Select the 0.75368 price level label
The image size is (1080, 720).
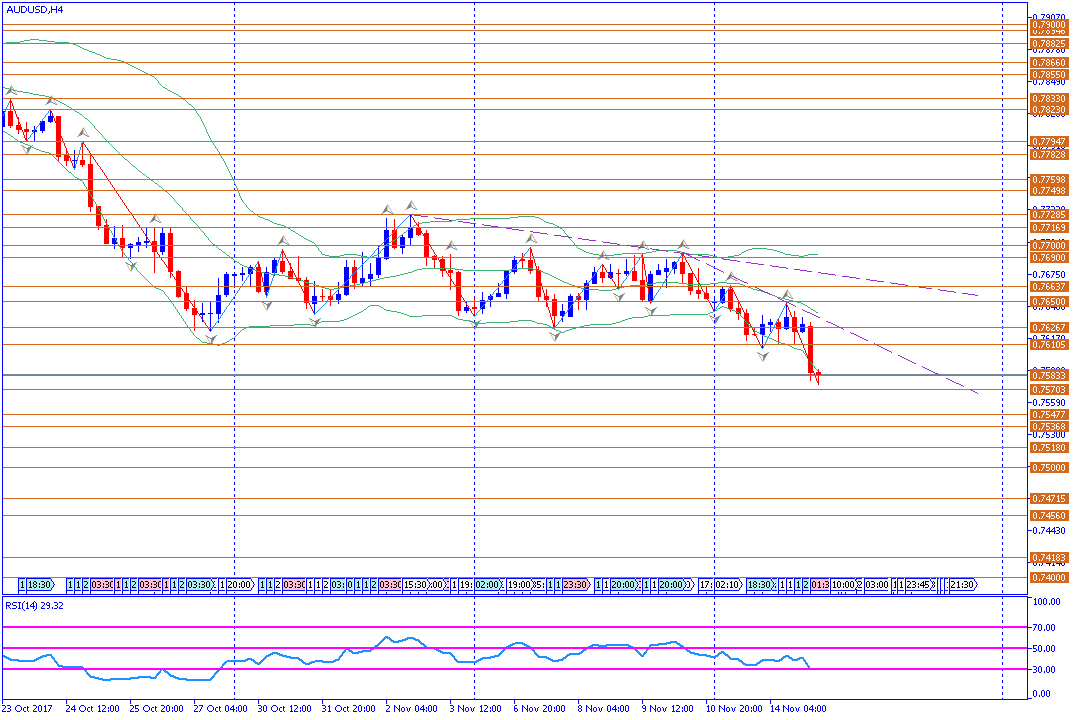[x=1049, y=426]
